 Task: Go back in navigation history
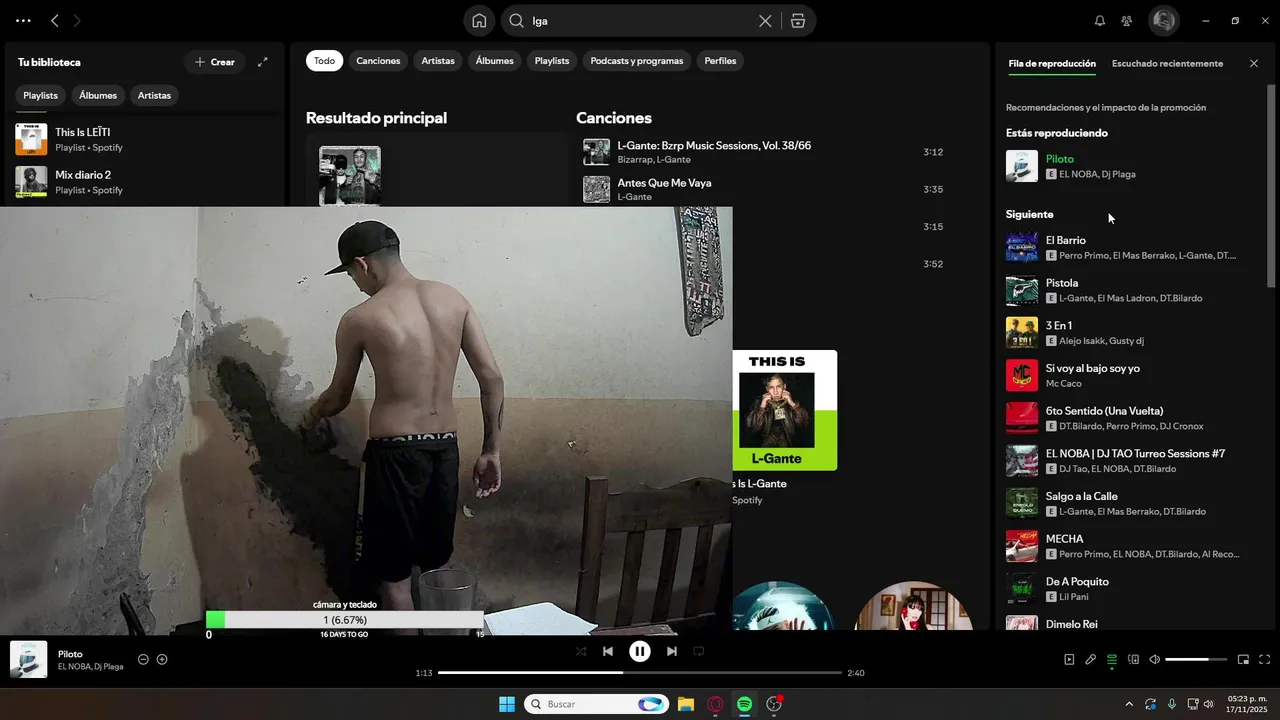coord(55,21)
